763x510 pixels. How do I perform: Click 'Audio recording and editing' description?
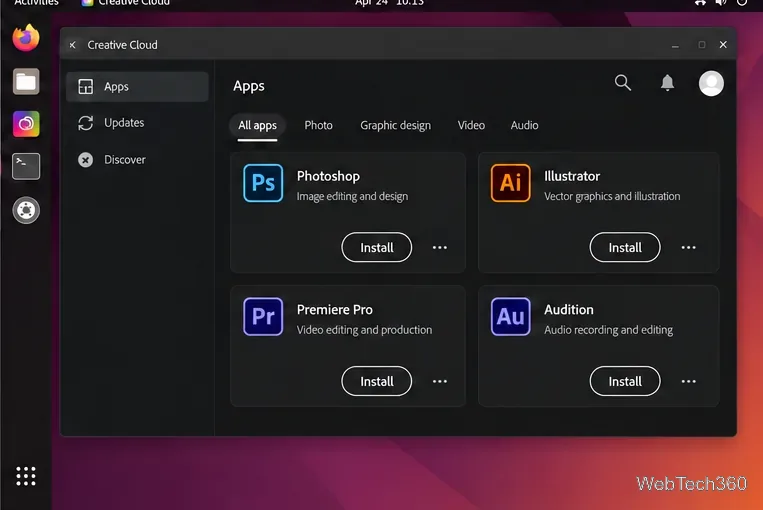click(x=608, y=329)
